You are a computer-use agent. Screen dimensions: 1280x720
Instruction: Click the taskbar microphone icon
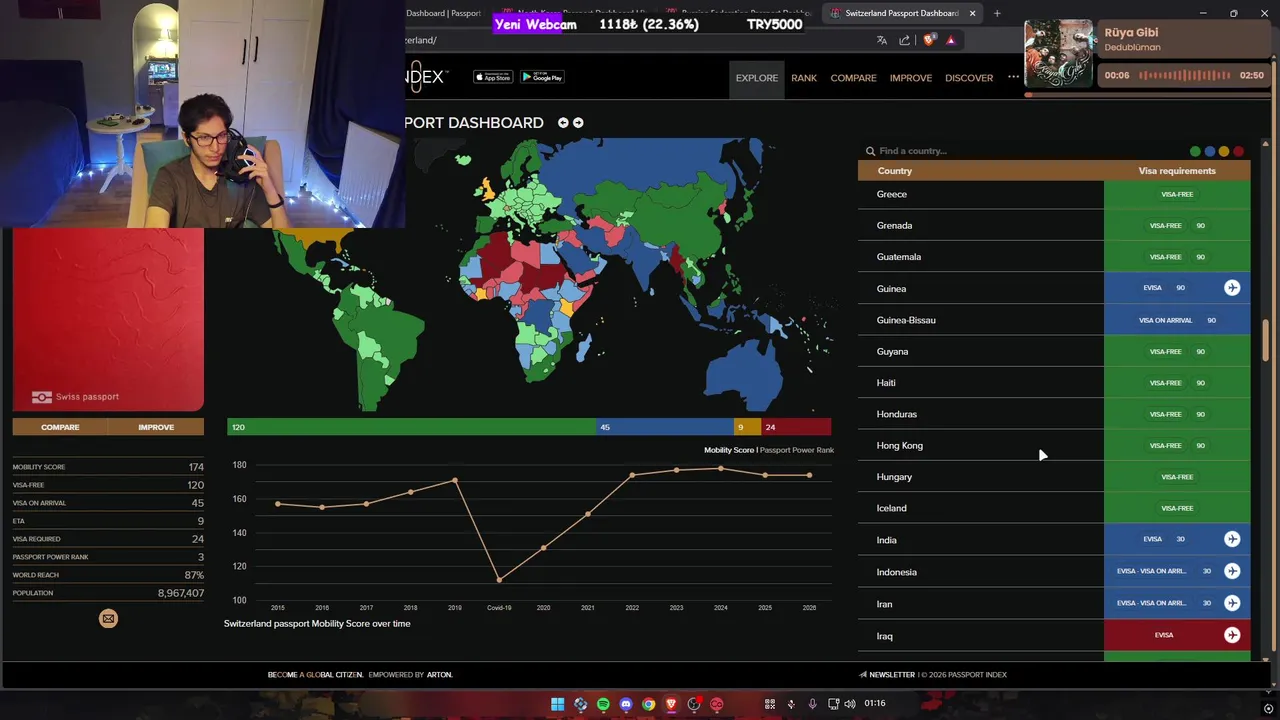tap(812, 704)
